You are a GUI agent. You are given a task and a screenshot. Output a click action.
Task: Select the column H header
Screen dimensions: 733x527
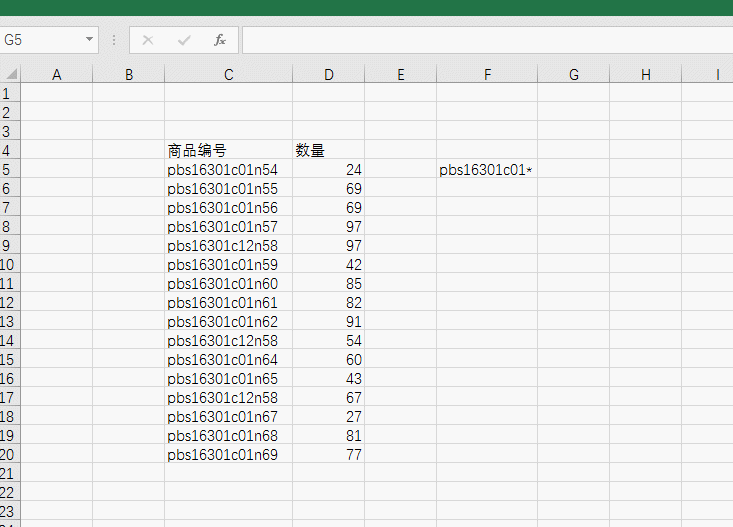(645, 74)
